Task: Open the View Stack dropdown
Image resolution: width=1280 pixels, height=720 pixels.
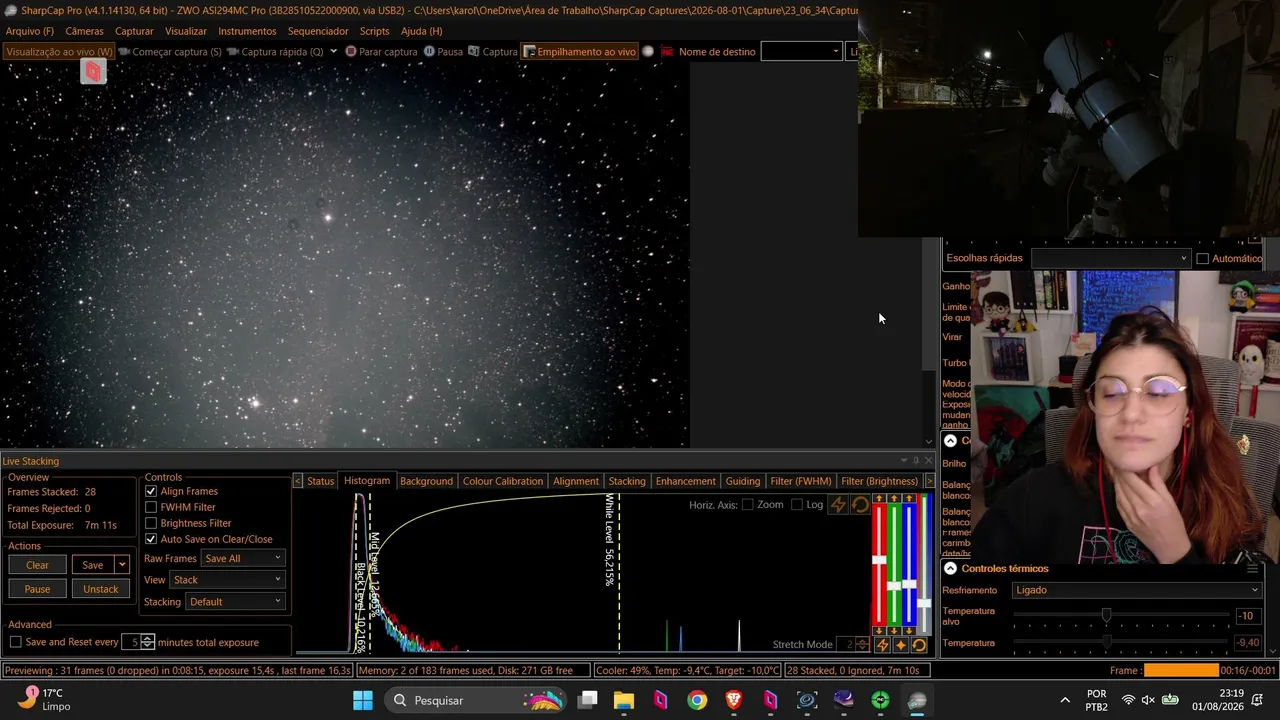Action: pyautogui.click(x=227, y=580)
